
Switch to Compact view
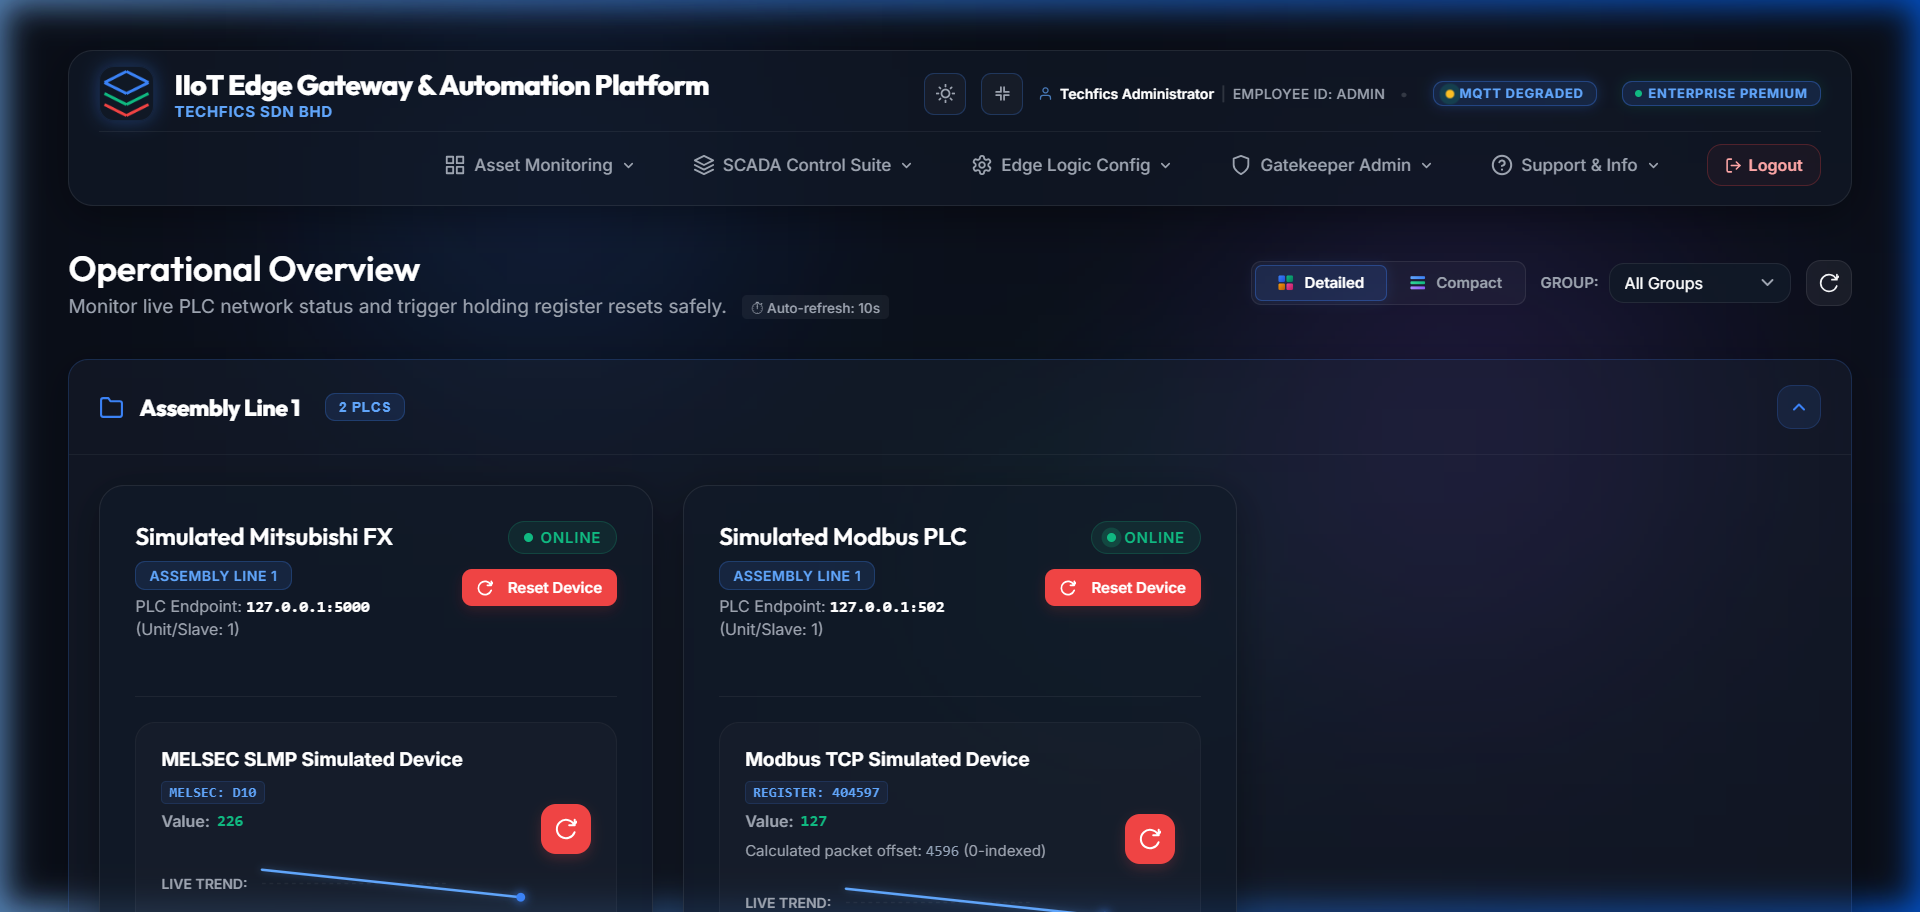1456,283
